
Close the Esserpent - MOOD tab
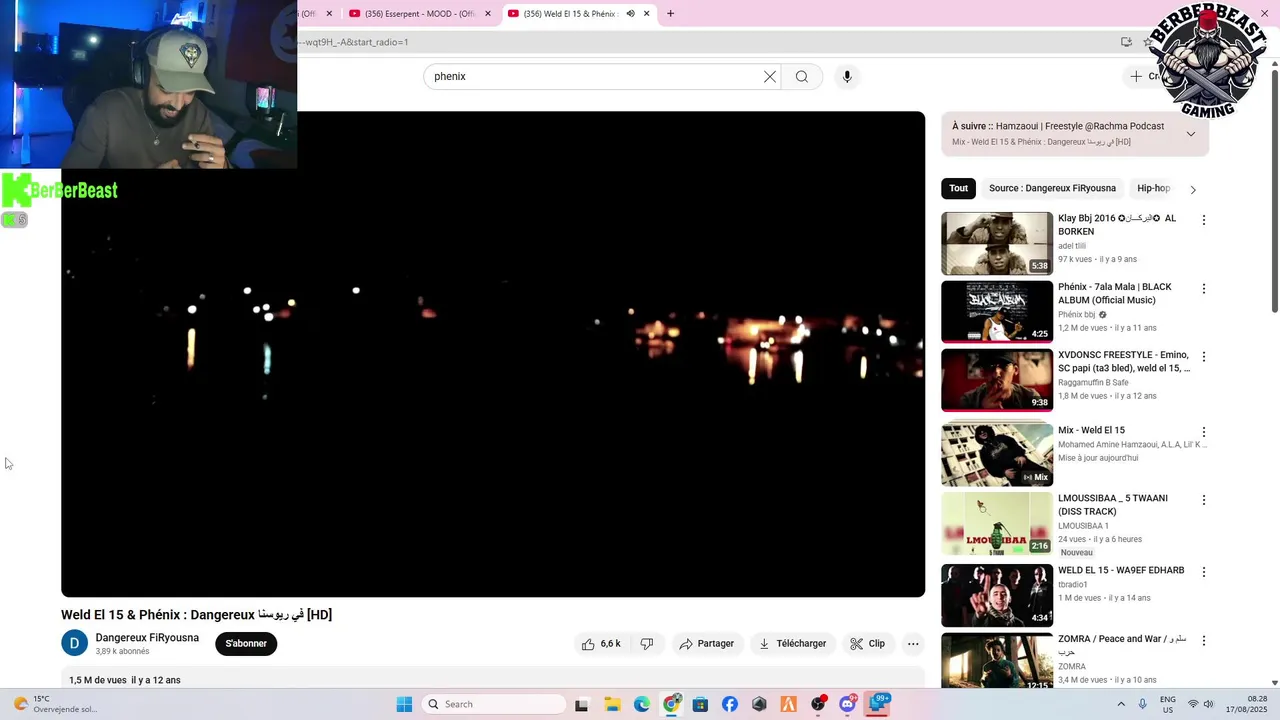(488, 14)
